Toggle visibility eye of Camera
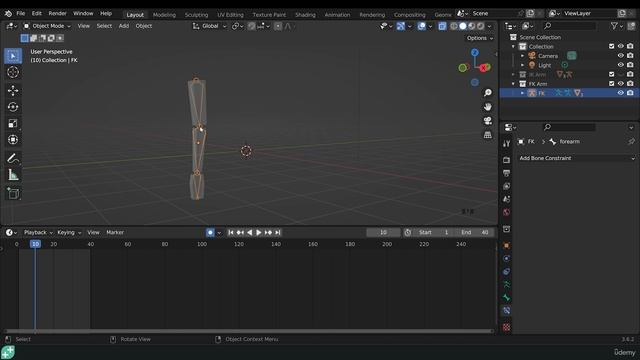 click(620, 56)
